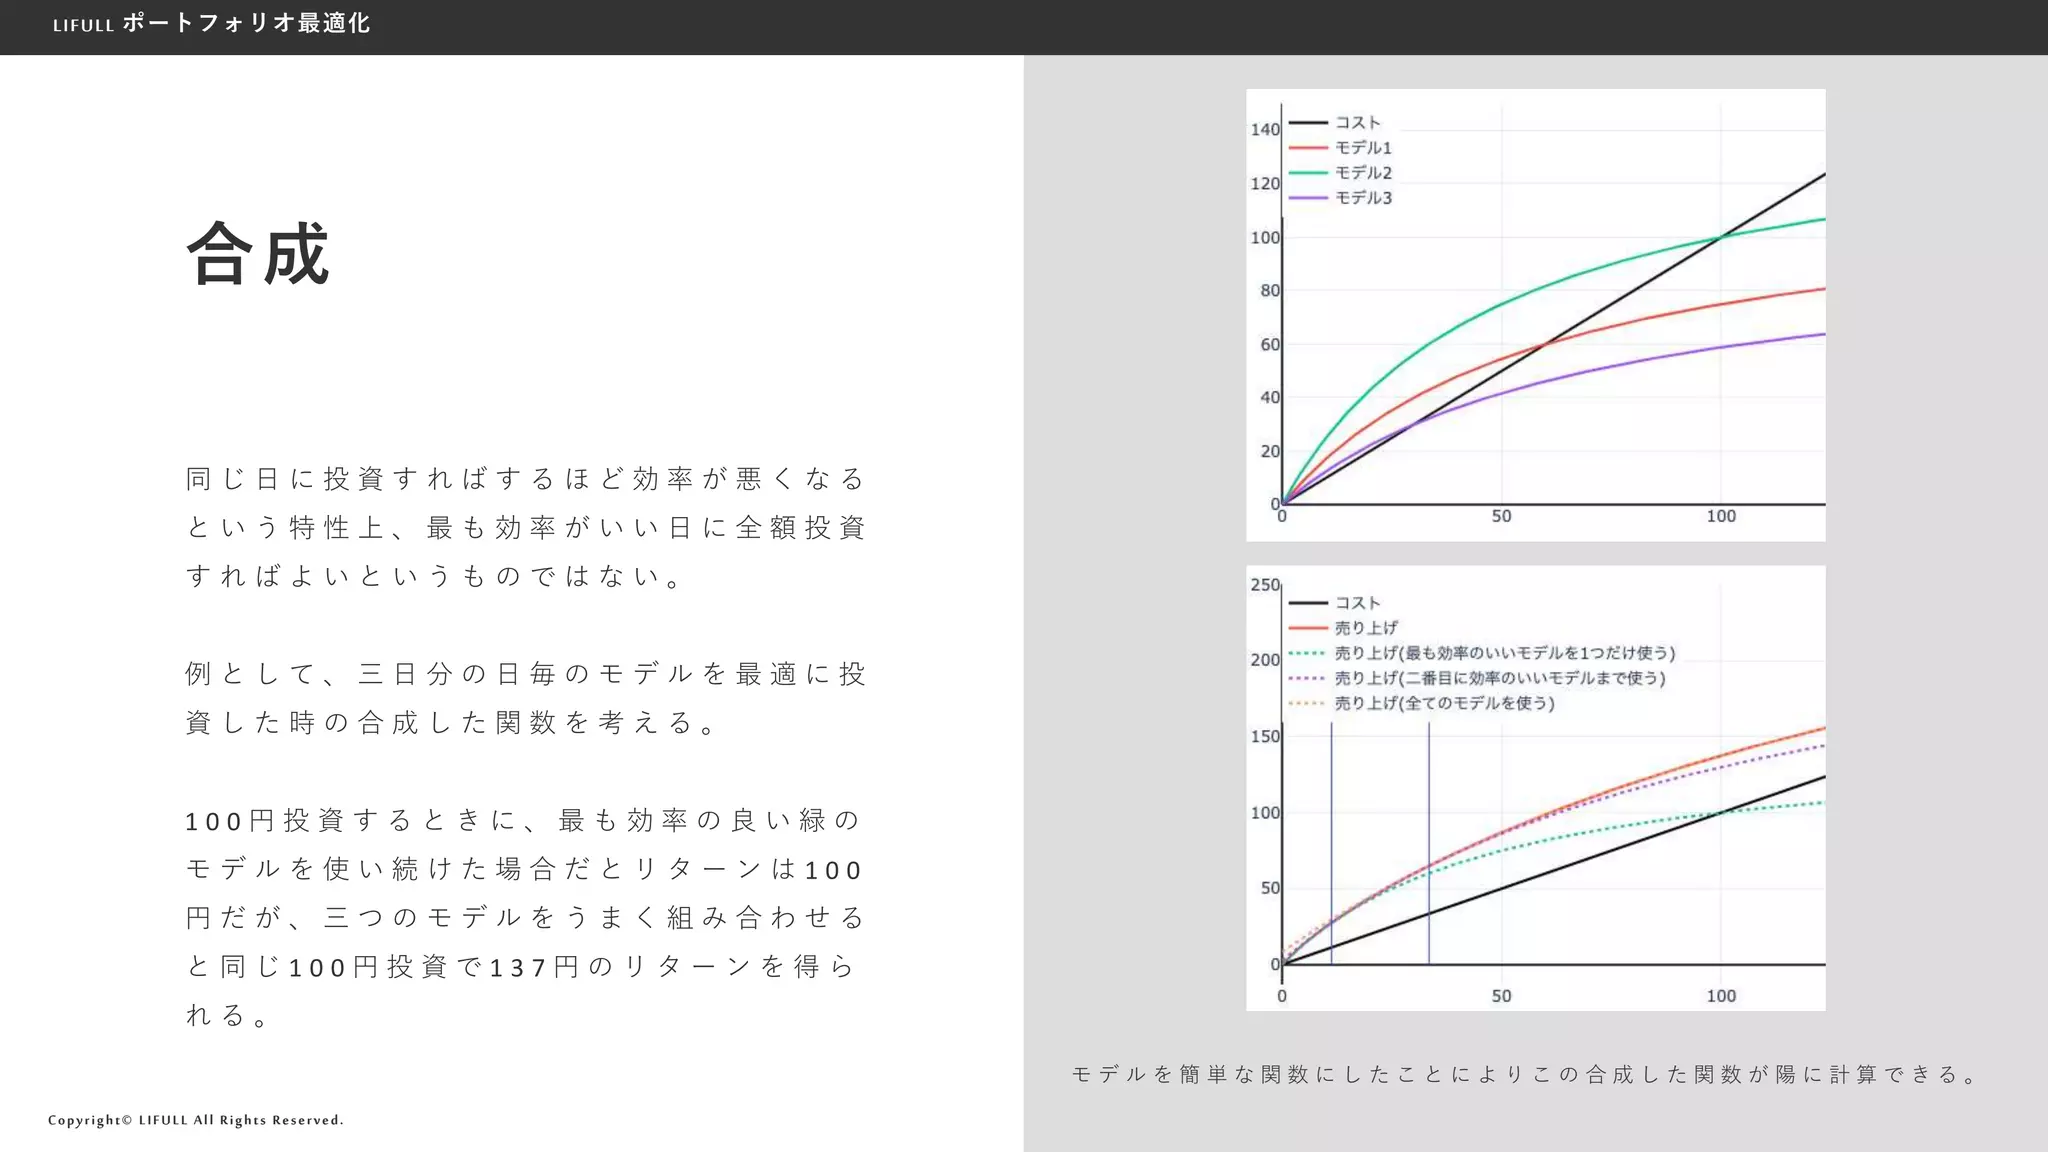Click the モデル2 legend entry
Image resolution: width=2048 pixels, height=1152 pixels.
(x=1340, y=172)
